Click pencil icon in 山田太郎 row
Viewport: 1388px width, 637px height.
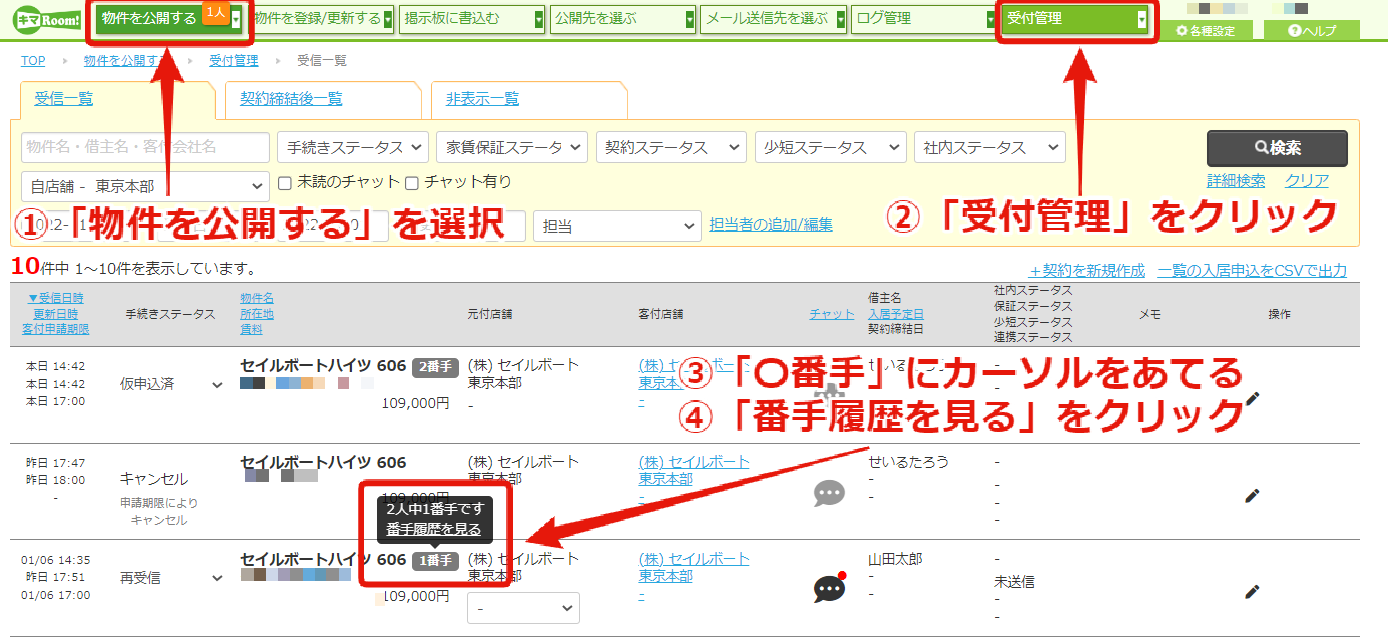coord(1252,591)
